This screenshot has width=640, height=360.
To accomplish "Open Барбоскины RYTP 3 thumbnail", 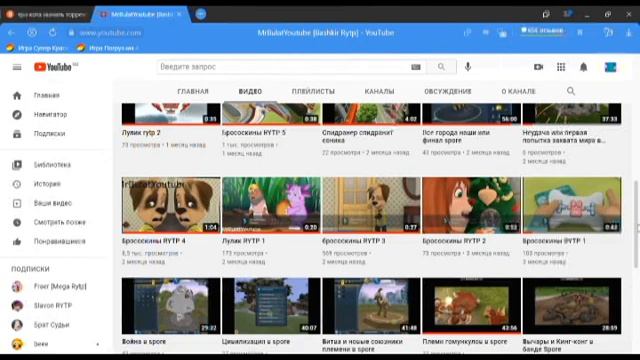I will pos(371,205).
